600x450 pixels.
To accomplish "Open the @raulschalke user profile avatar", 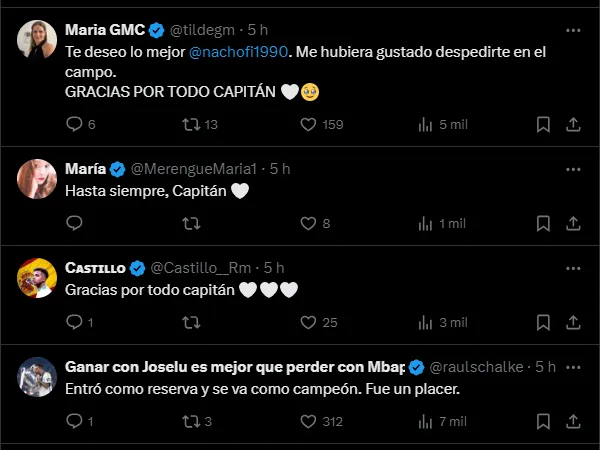I will 36,377.
